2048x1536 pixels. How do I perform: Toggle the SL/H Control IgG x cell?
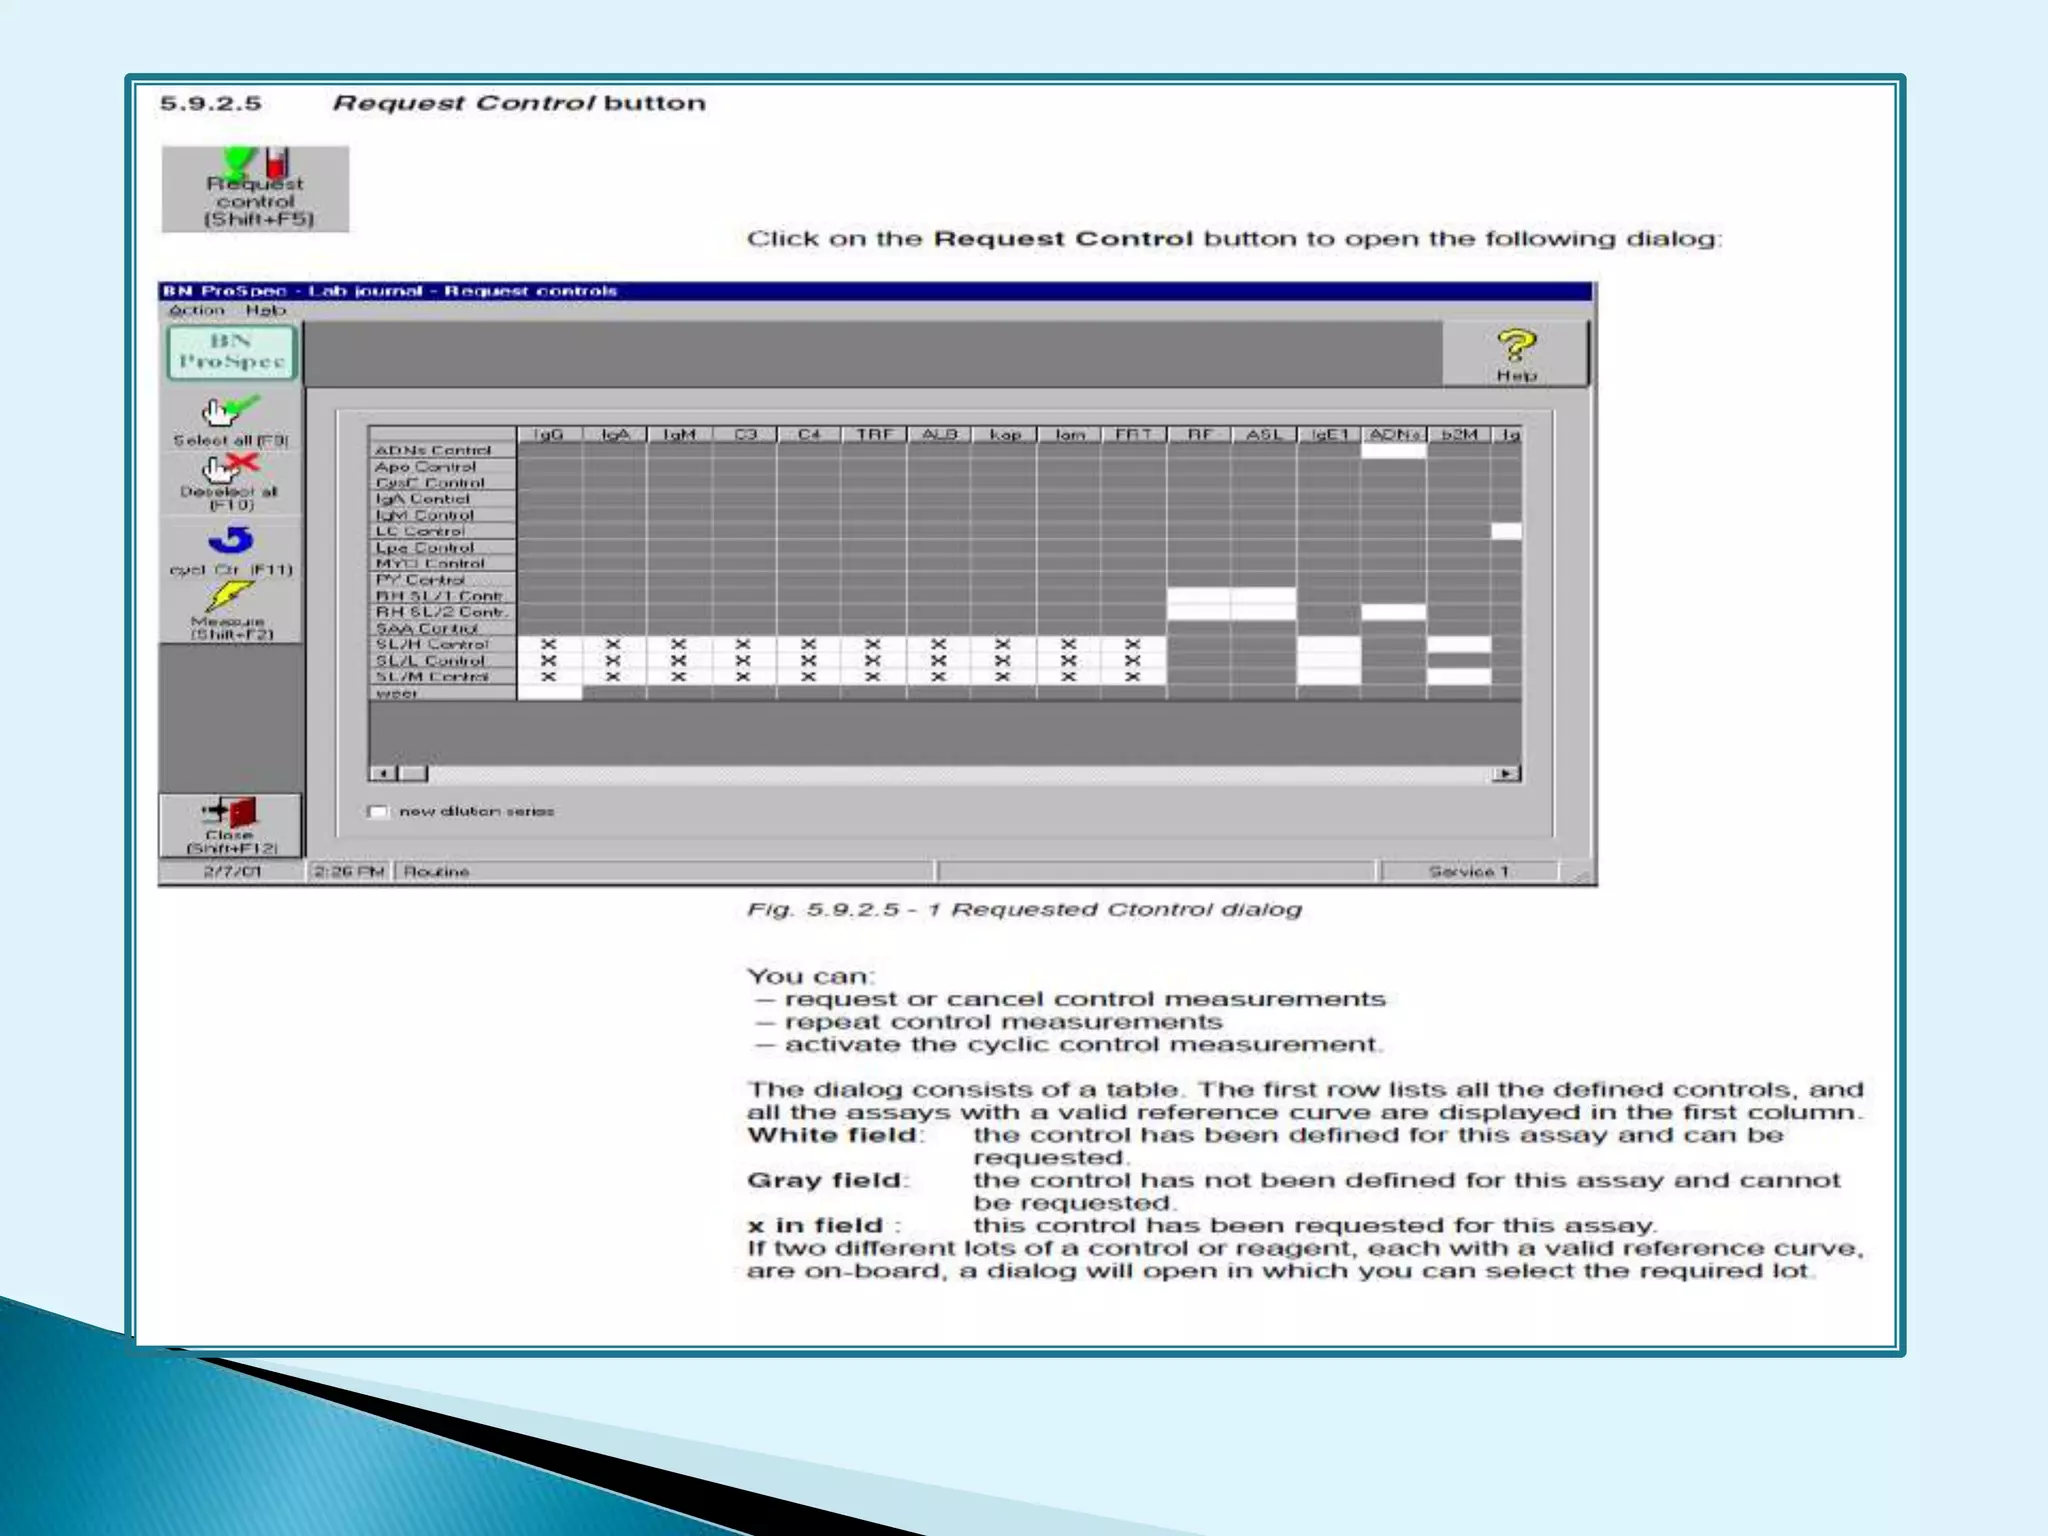click(548, 645)
